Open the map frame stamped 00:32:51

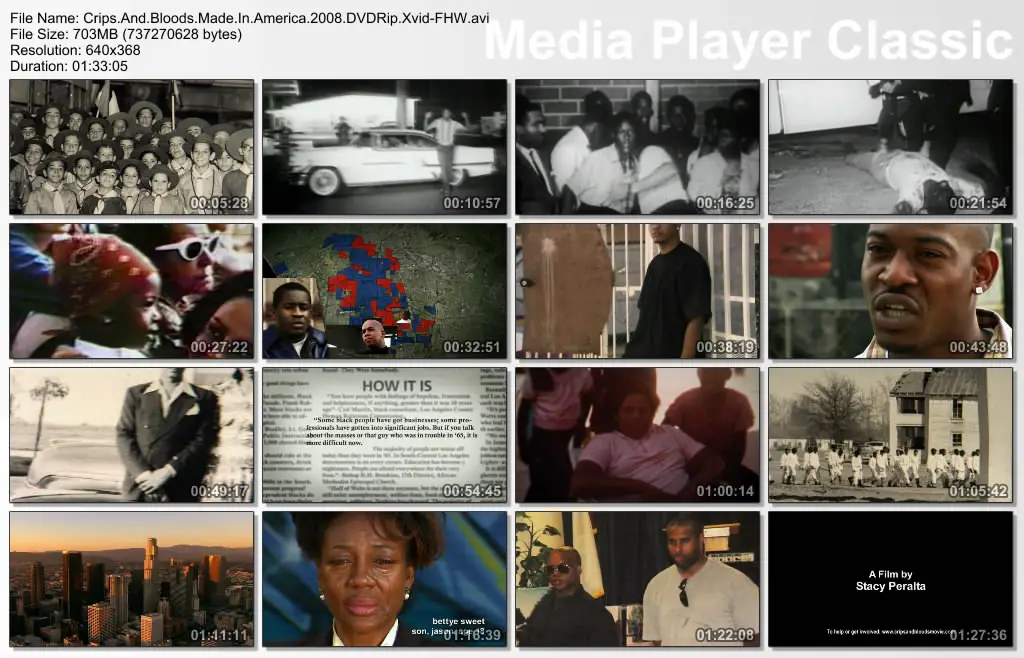[x=385, y=291]
